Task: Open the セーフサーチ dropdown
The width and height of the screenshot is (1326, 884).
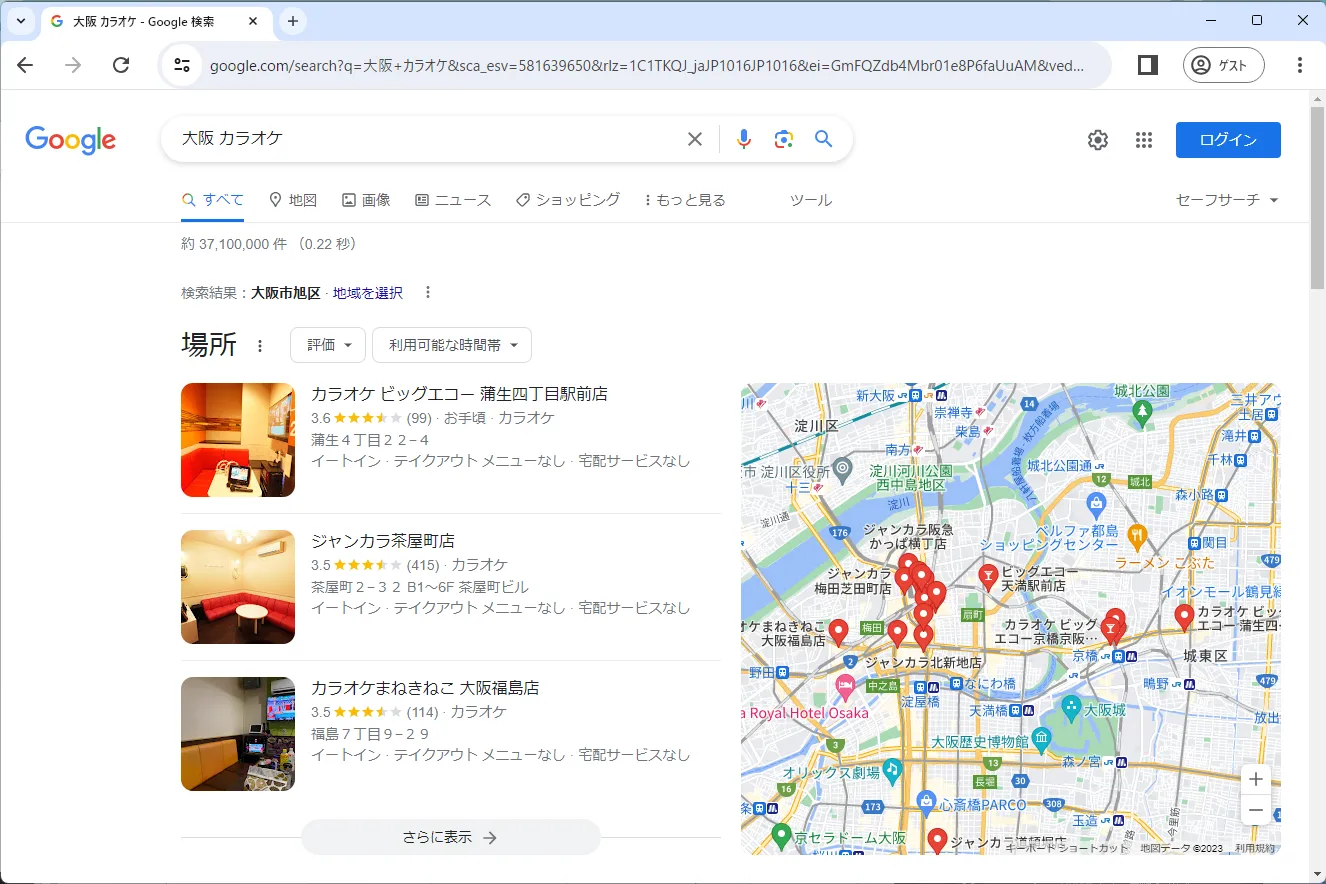Action: tap(1227, 200)
